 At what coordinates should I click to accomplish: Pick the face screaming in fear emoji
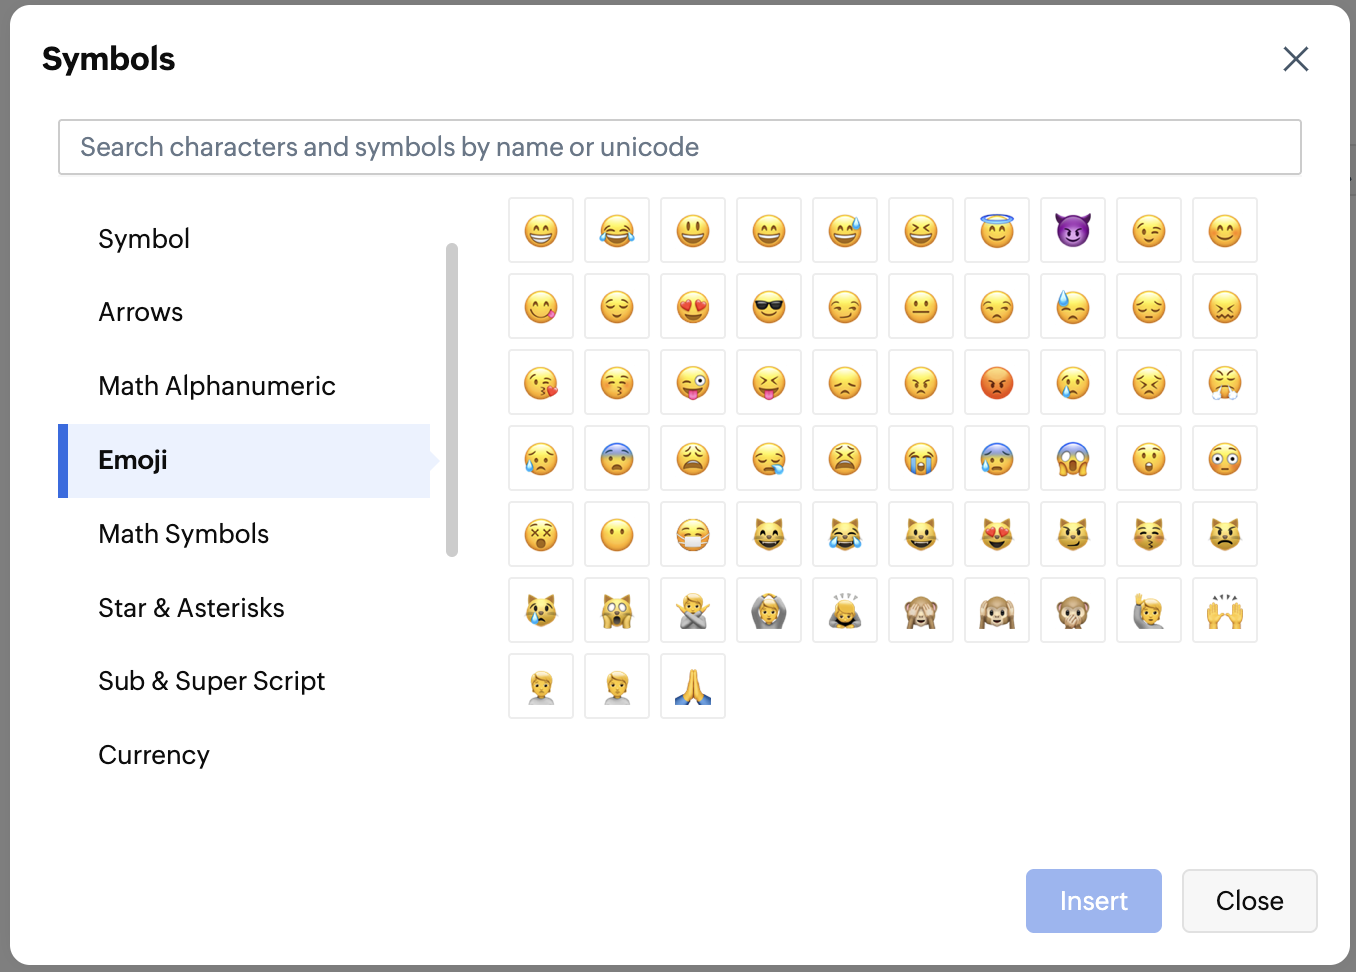(1072, 459)
